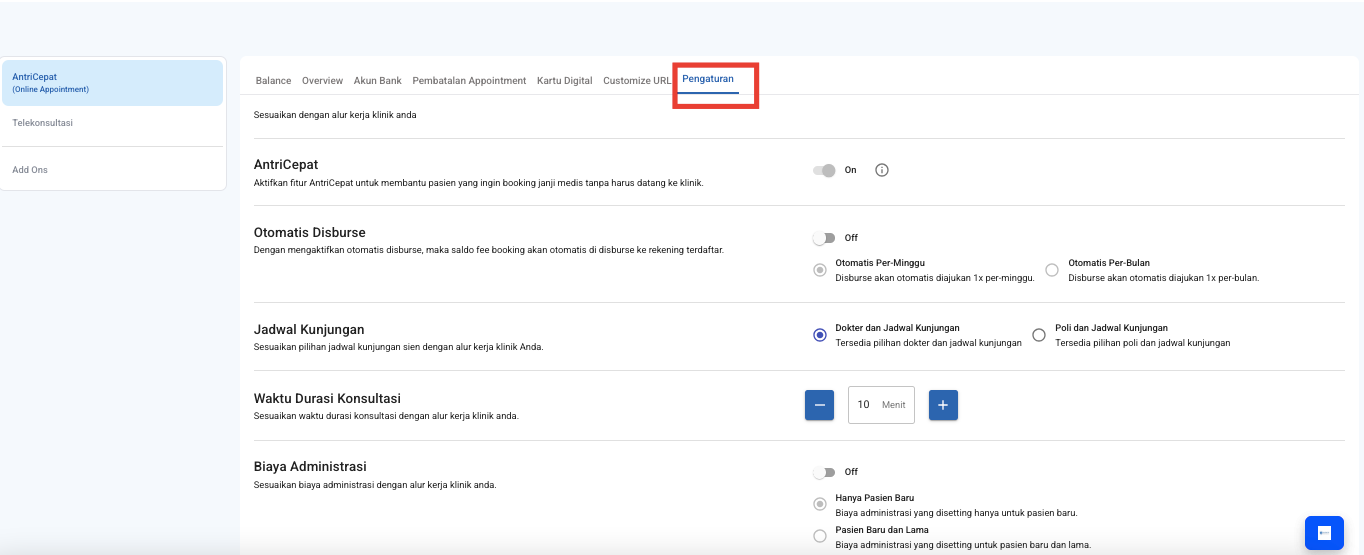The height and width of the screenshot is (555, 1364).
Task: Click the info icon next to AntriCepat toggle
Action: coord(881,170)
